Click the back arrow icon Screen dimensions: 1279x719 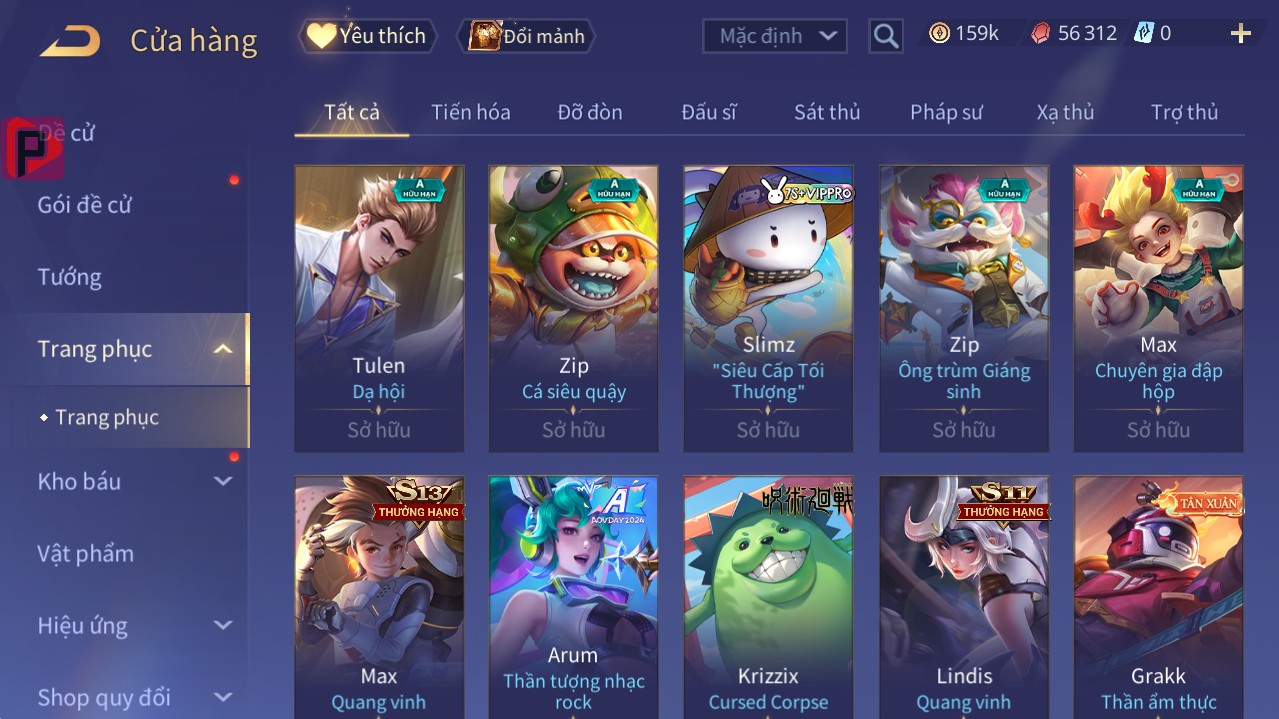[70, 41]
